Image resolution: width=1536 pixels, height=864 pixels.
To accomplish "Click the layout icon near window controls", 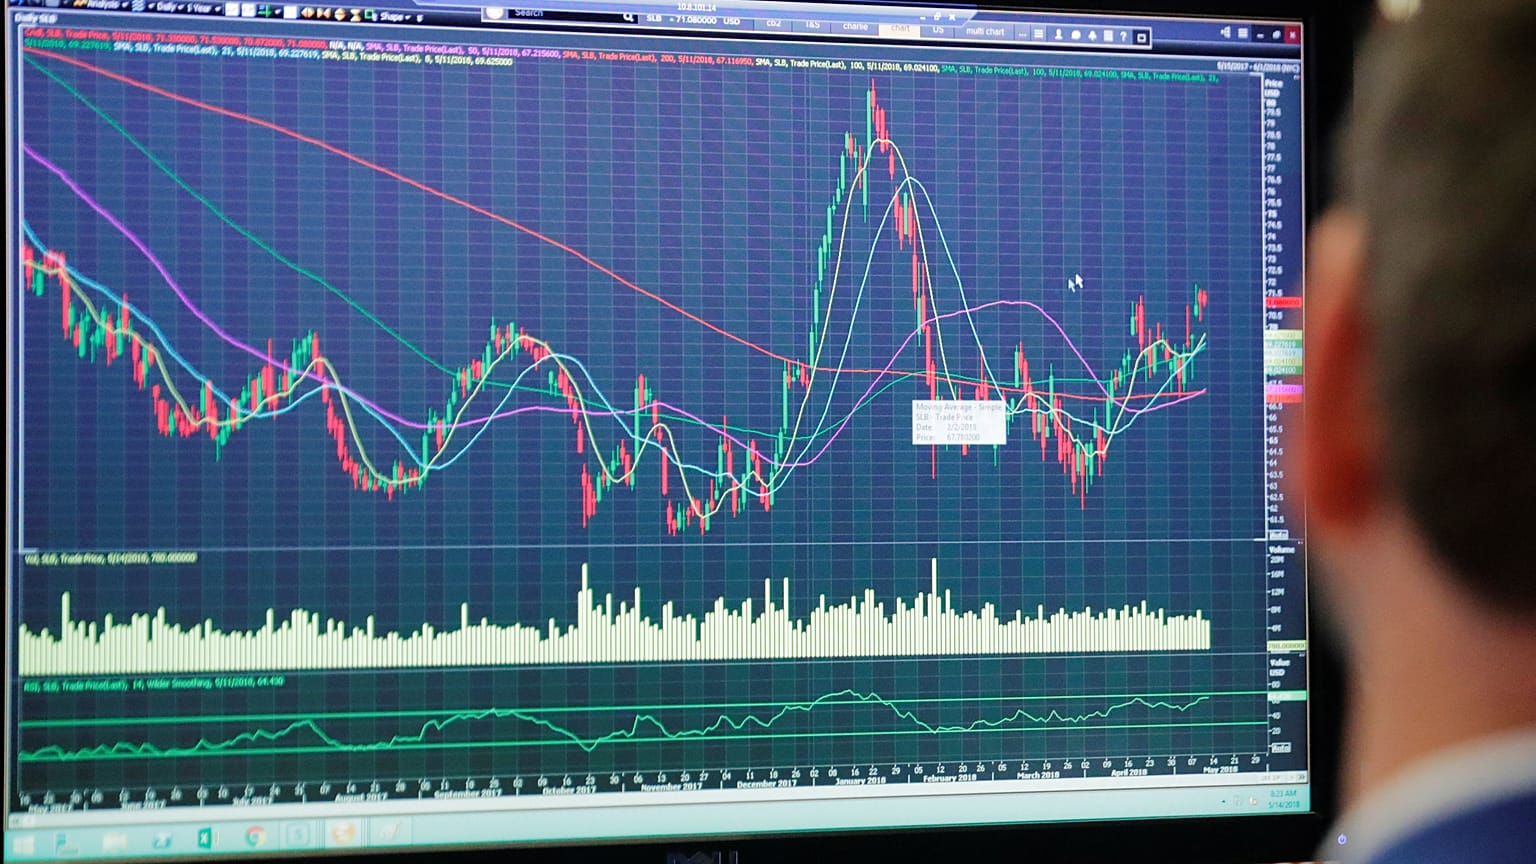I will (x=1226, y=33).
